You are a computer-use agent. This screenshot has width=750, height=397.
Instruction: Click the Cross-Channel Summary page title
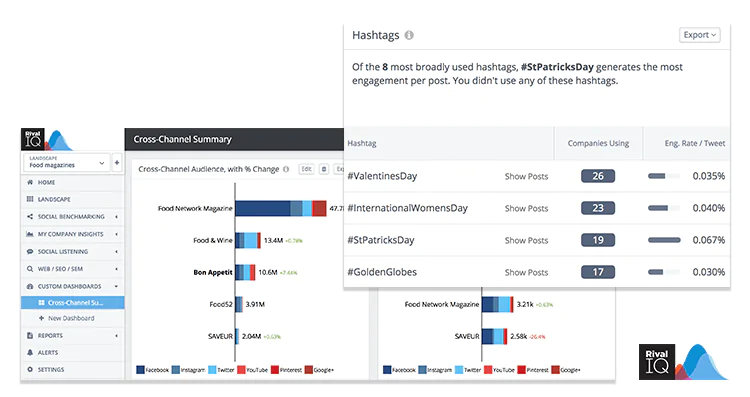[x=182, y=139]
